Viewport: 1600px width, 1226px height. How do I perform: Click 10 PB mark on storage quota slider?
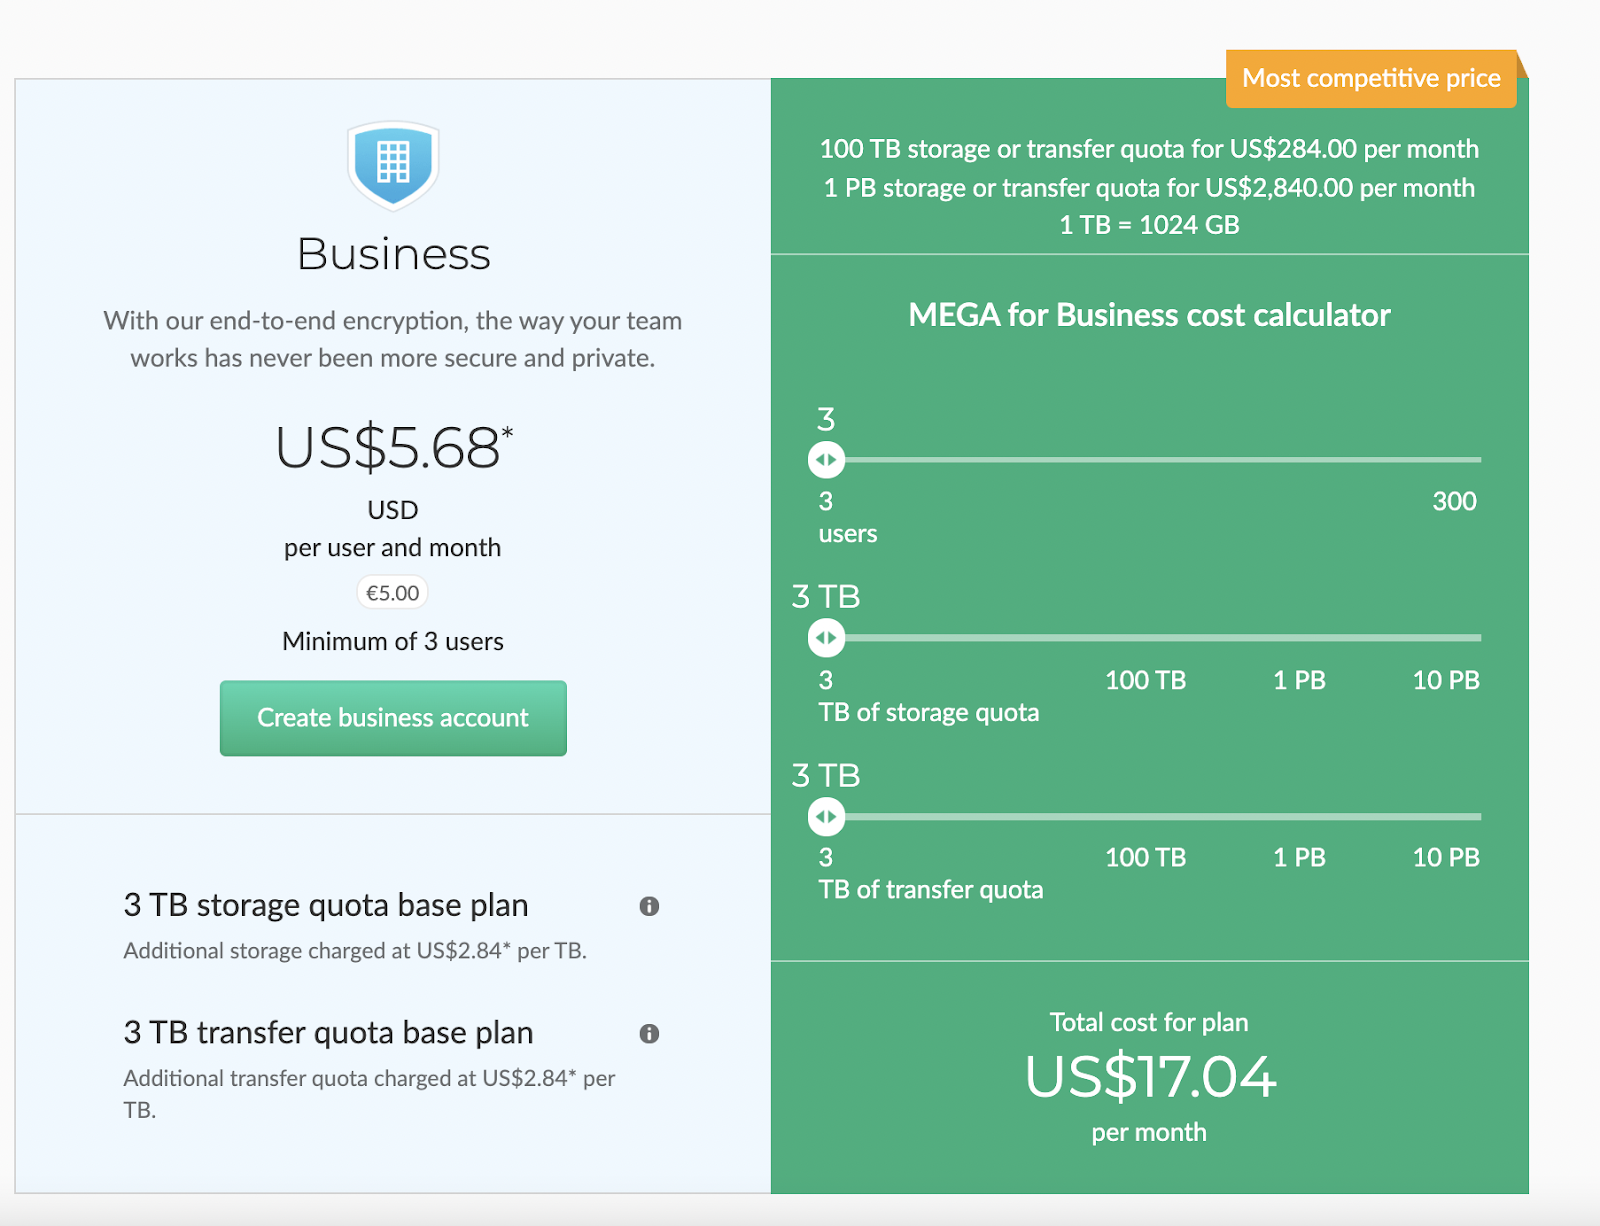(1446, 680)
